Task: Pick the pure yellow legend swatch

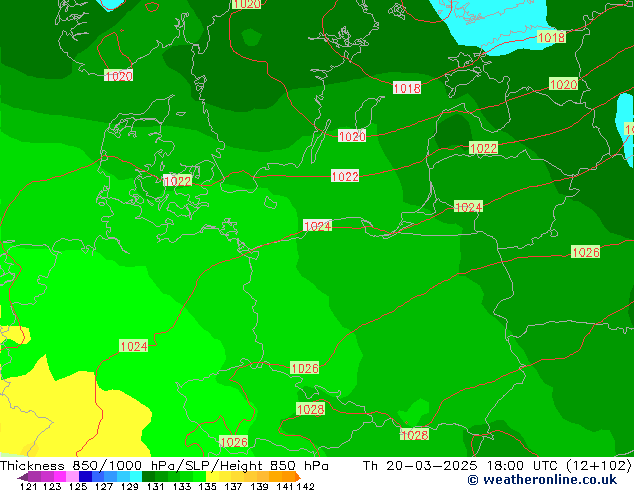Action: click(212, 477)
